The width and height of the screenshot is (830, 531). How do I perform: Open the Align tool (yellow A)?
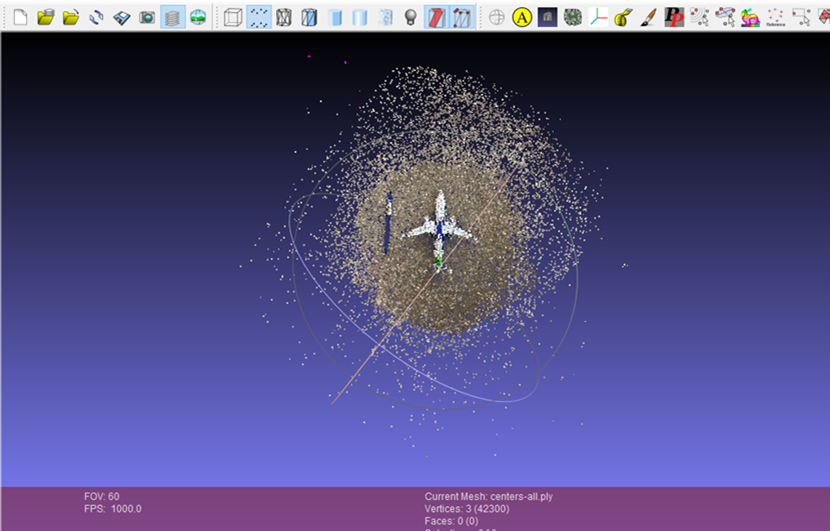[x=522, y=17]
